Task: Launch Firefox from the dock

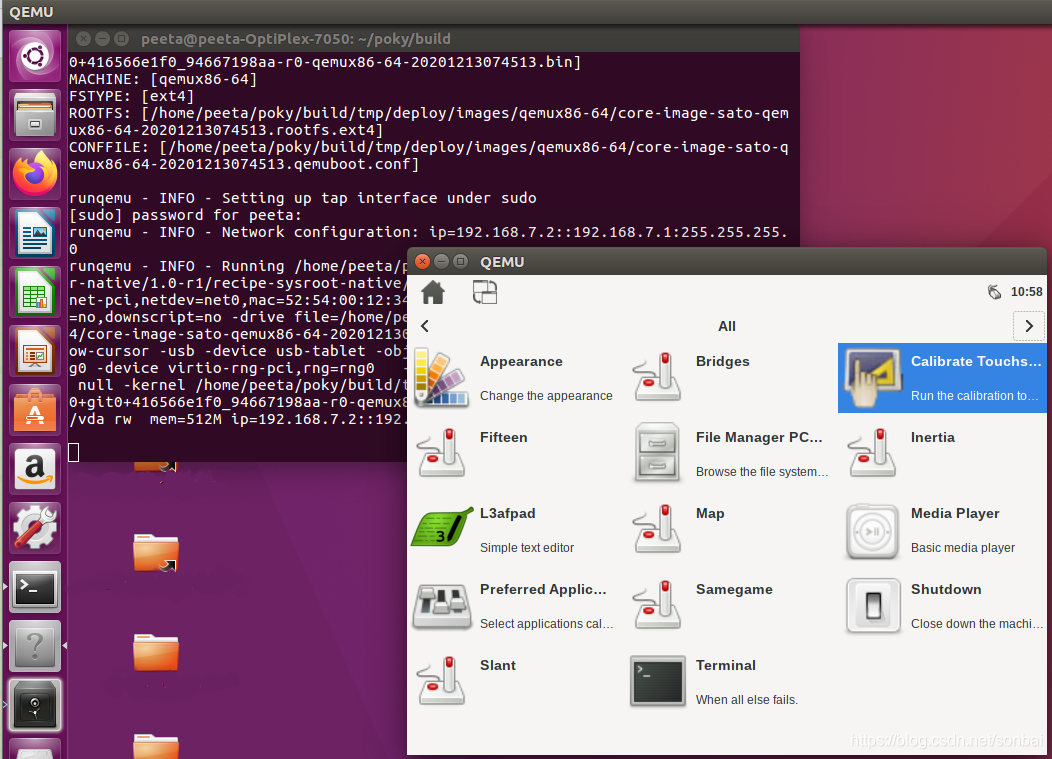Action: click(35, 174)
